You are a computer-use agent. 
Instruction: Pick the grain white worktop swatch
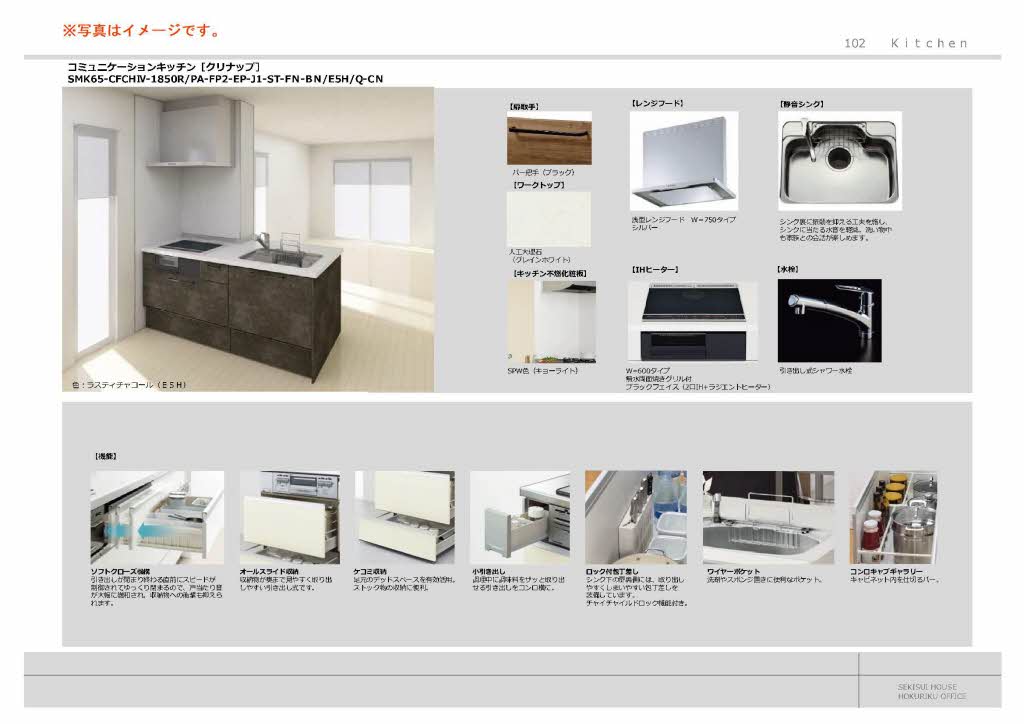point(549,219)
